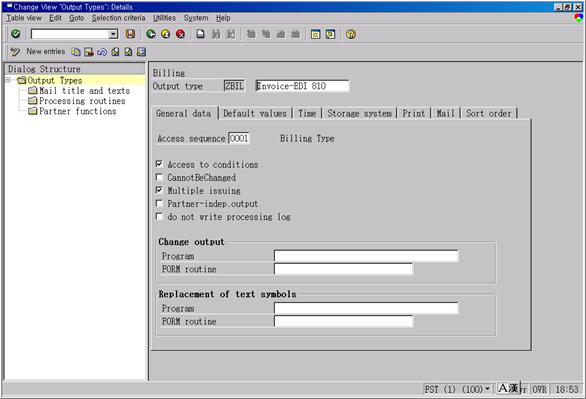The width and height of the screenshot is (586, 399).
Task: Switch to the Mail tab
Action: (x=445, y=113)
